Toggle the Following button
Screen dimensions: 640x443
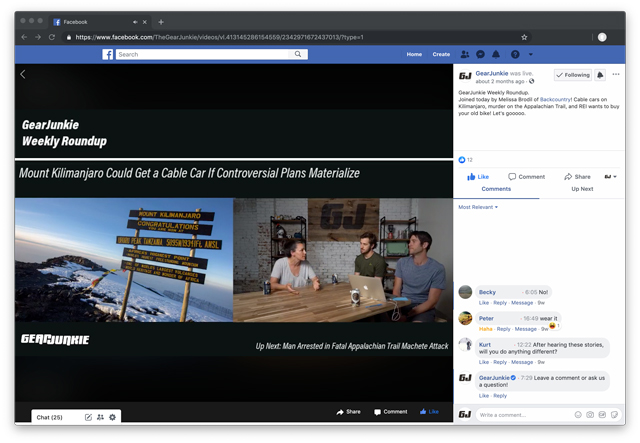click(x=573, y=75)
